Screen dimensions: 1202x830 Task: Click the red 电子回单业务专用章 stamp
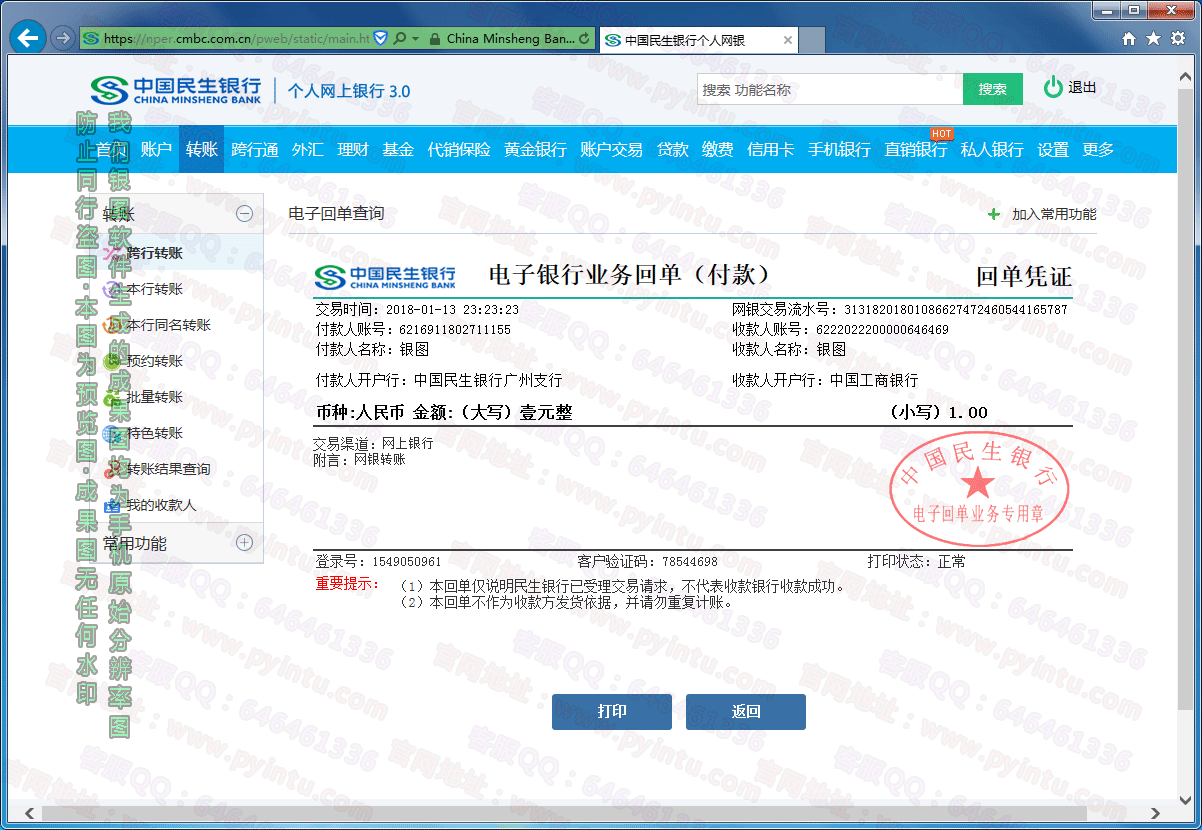pos(979,487)
